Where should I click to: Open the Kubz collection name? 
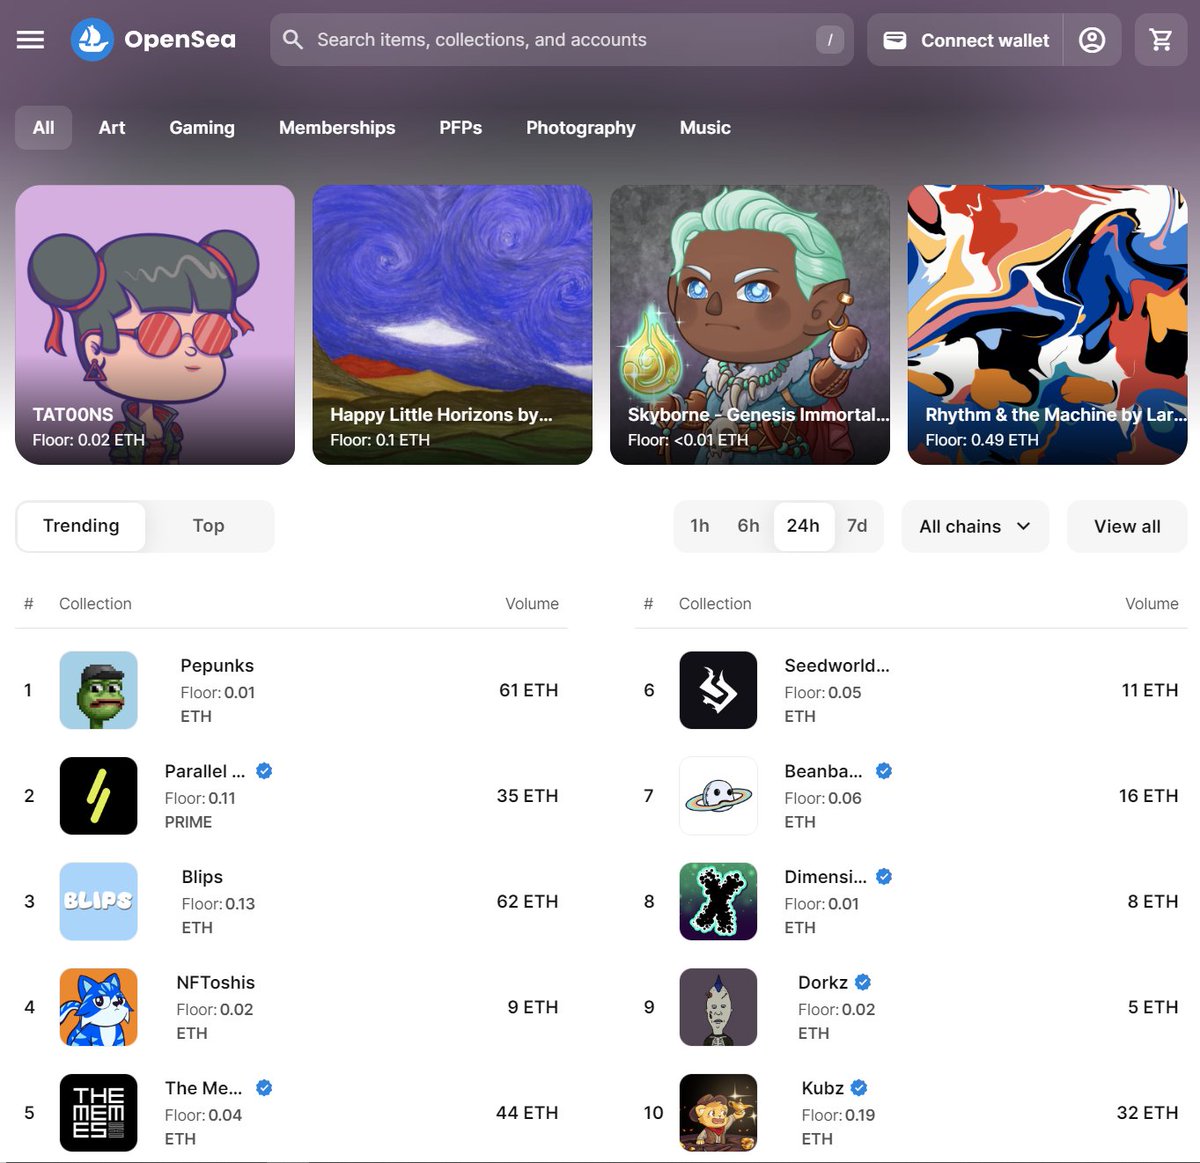pos(823,1088)
